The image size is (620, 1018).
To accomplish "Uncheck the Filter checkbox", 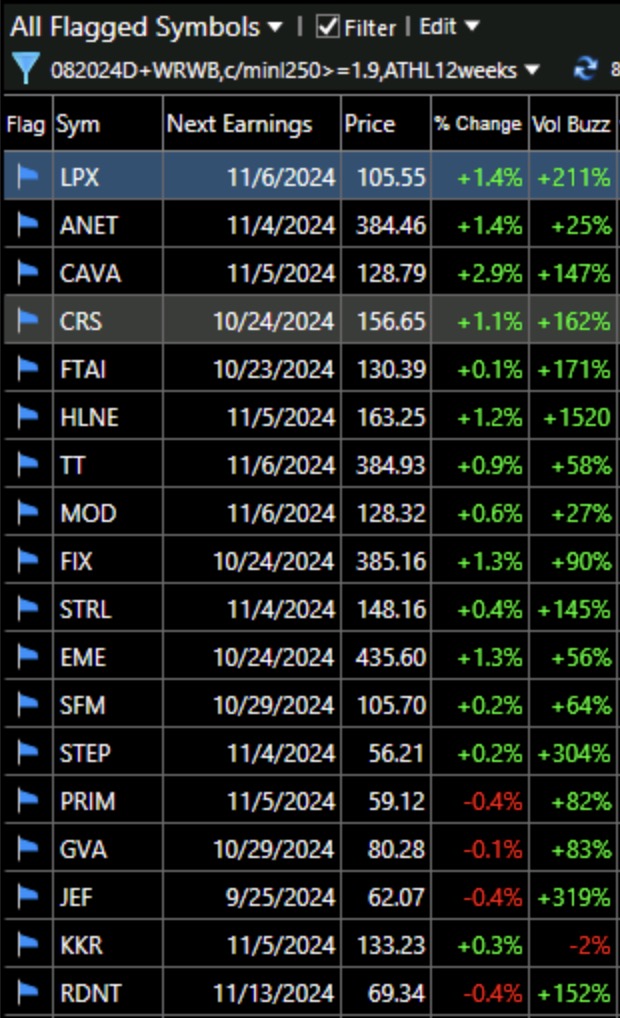I will pyautogui.click(x=328, y=27).
